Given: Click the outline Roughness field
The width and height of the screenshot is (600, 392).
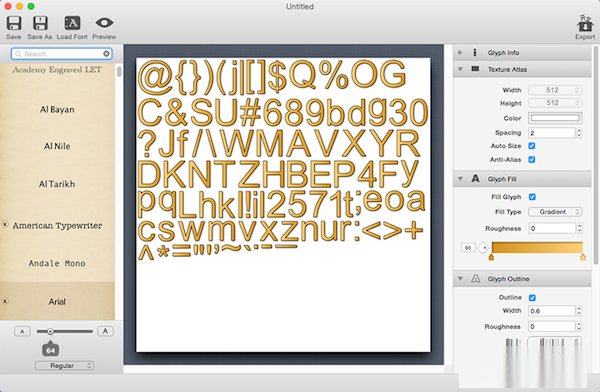Looking at the screenshot, I should coord(552,327).
